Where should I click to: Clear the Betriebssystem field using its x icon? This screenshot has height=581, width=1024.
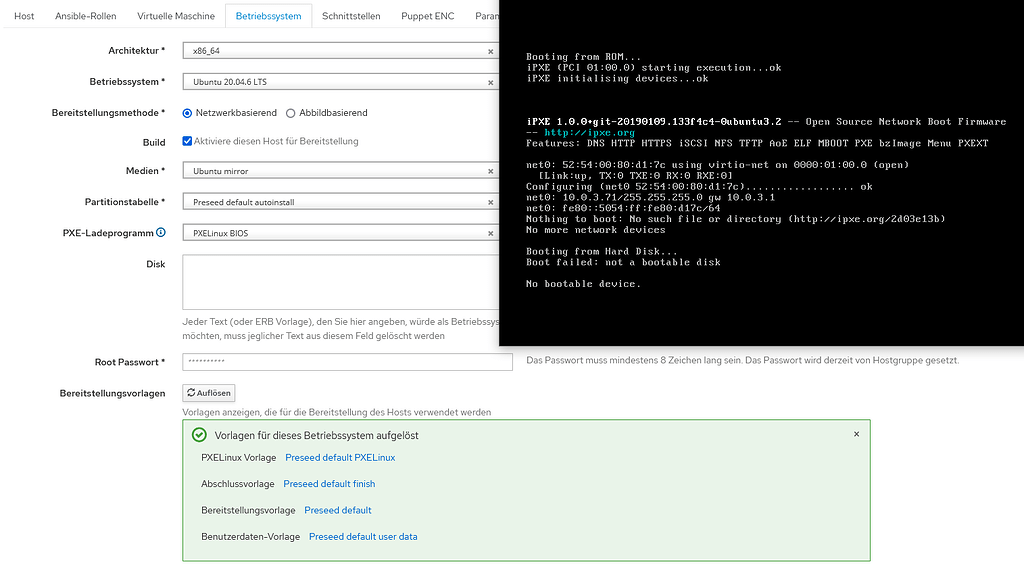point(491,81)
